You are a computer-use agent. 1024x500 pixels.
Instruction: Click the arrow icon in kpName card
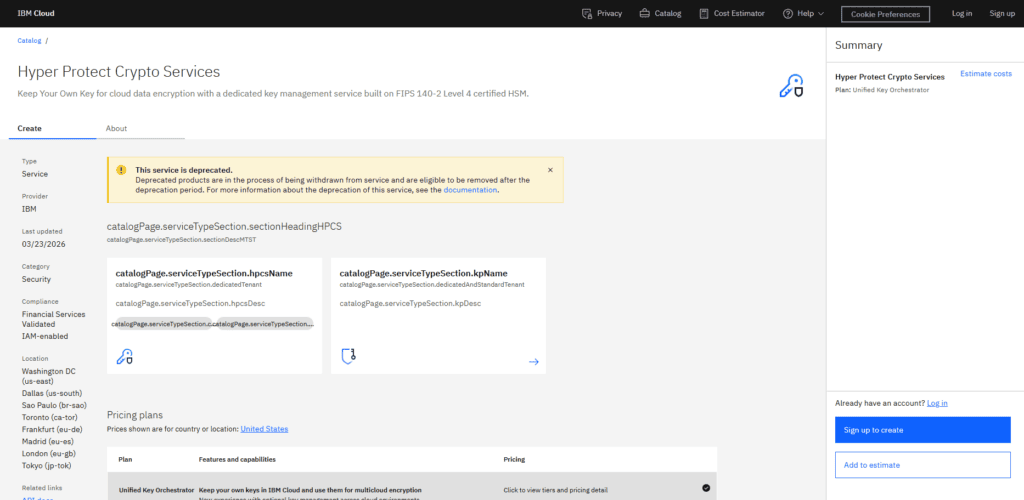[x=534, y=362]
